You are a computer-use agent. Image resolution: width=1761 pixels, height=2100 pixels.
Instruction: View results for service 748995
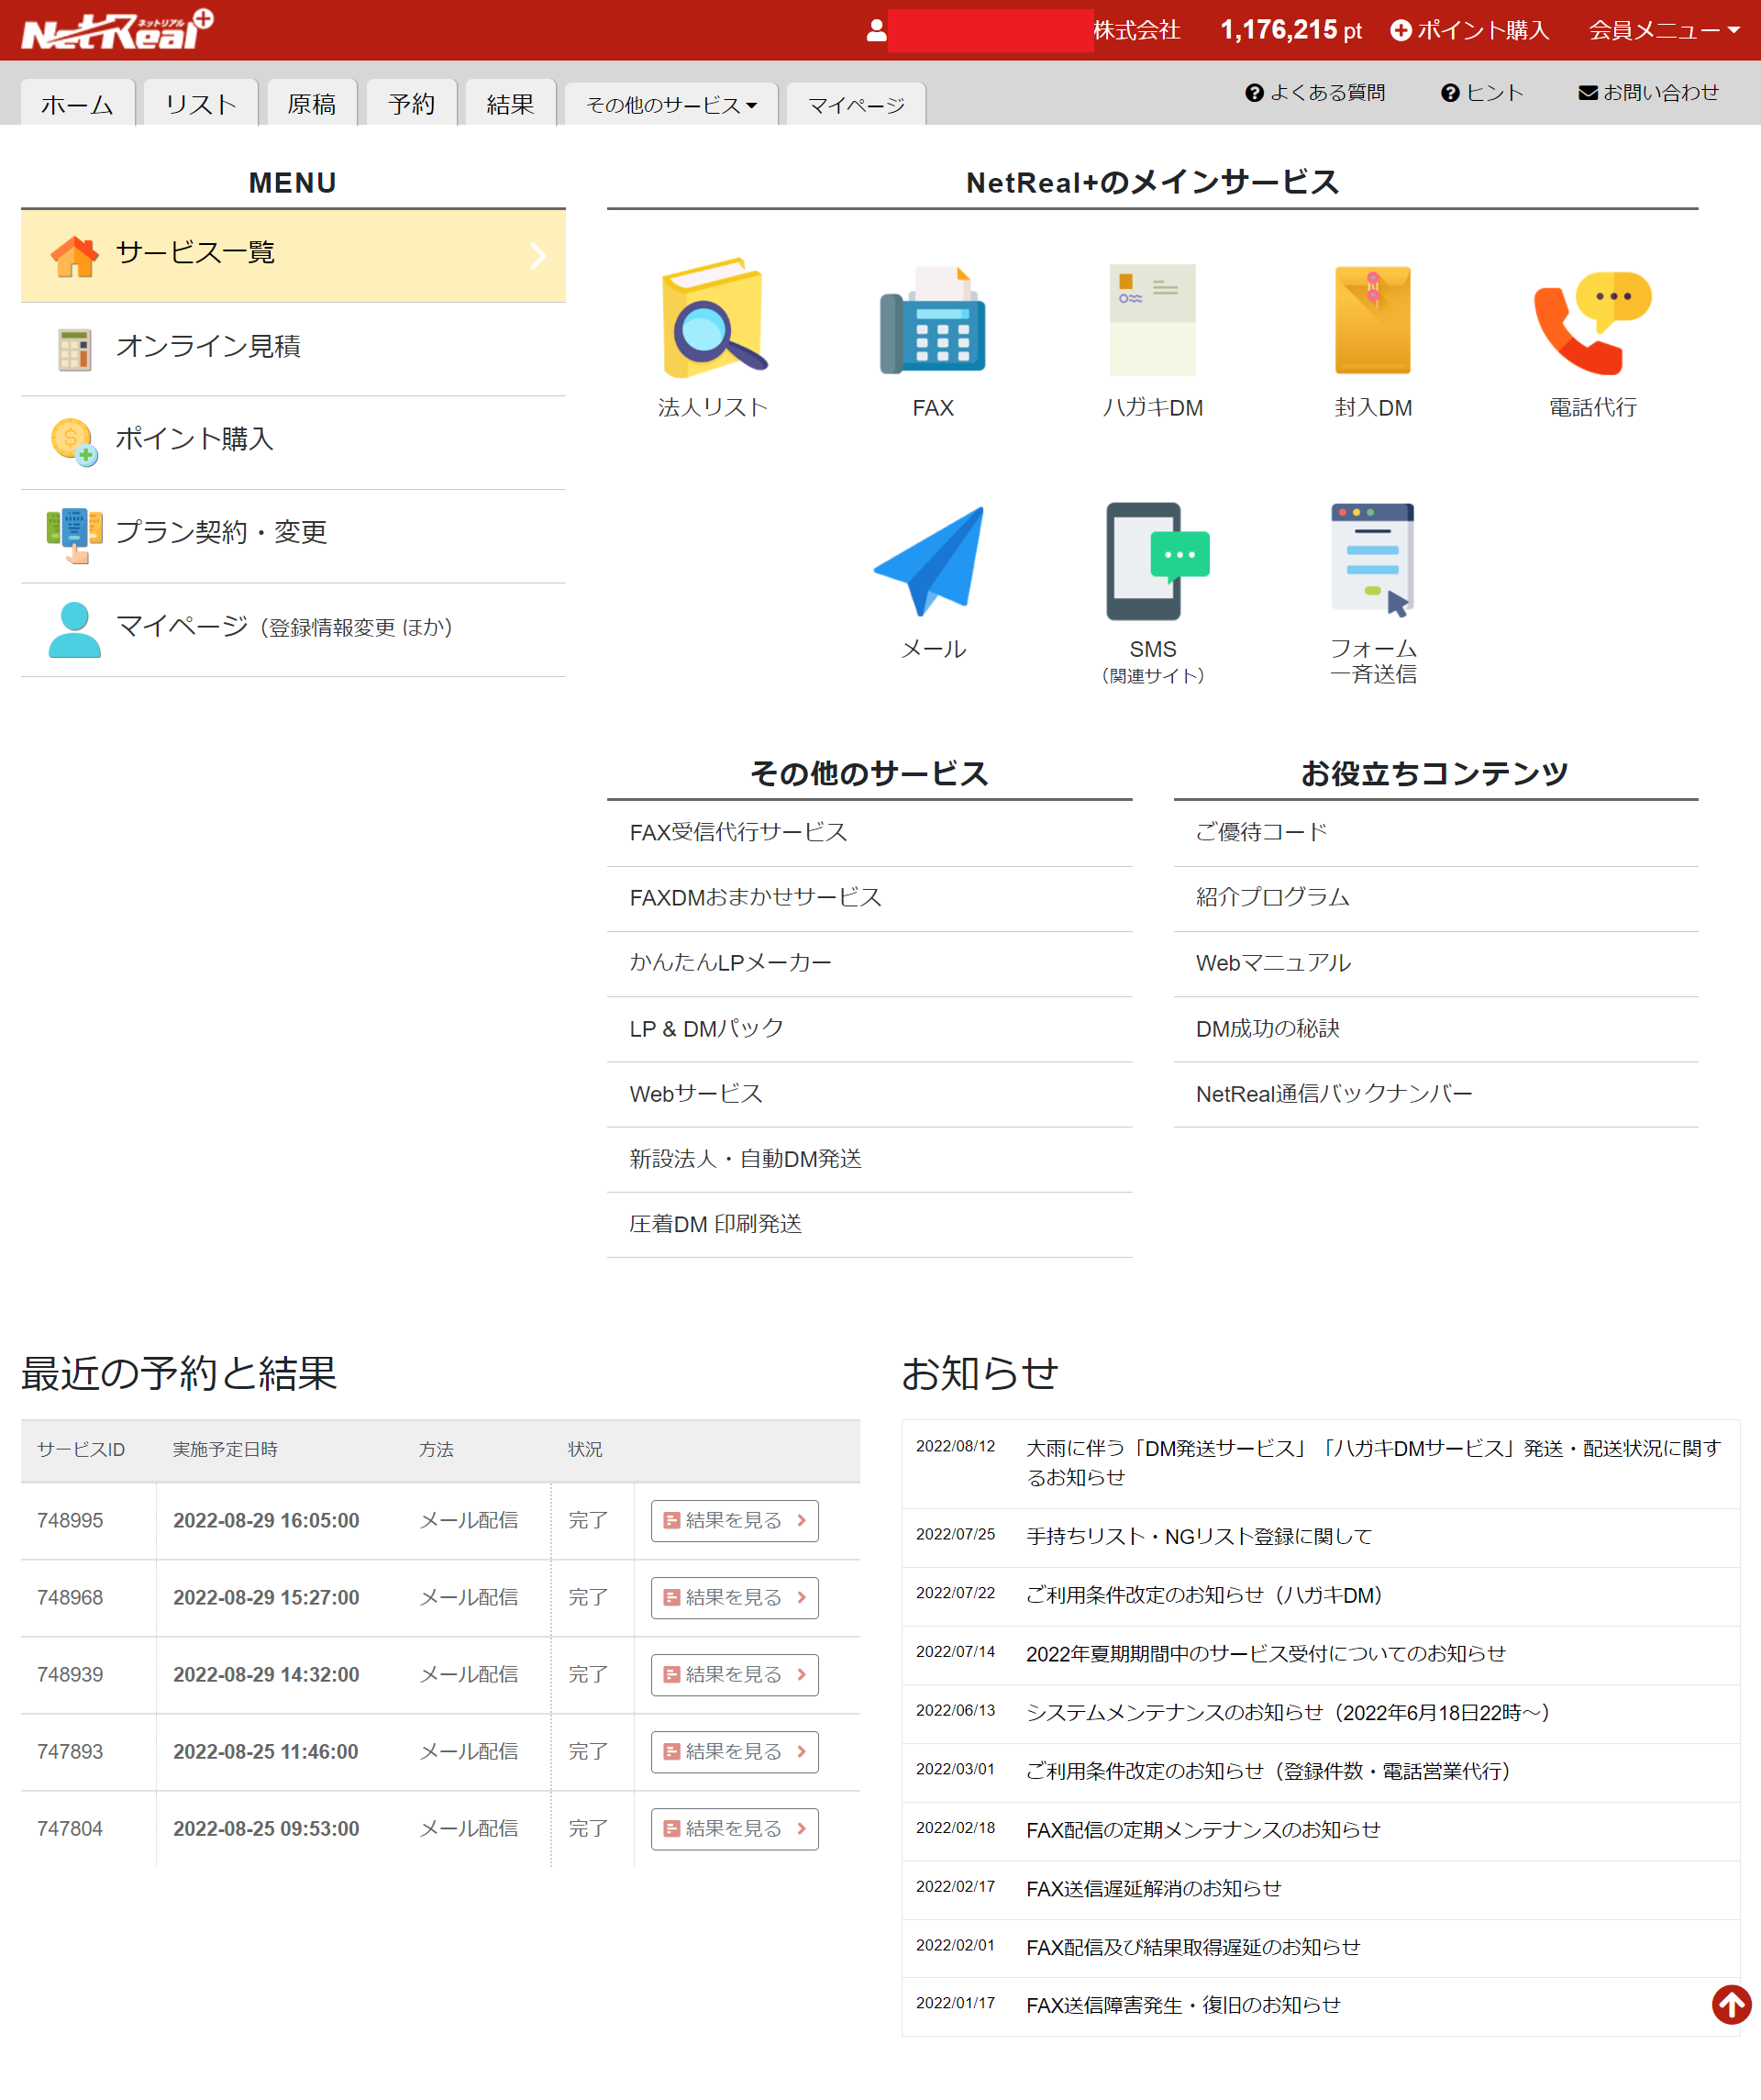pos(734,1520)
